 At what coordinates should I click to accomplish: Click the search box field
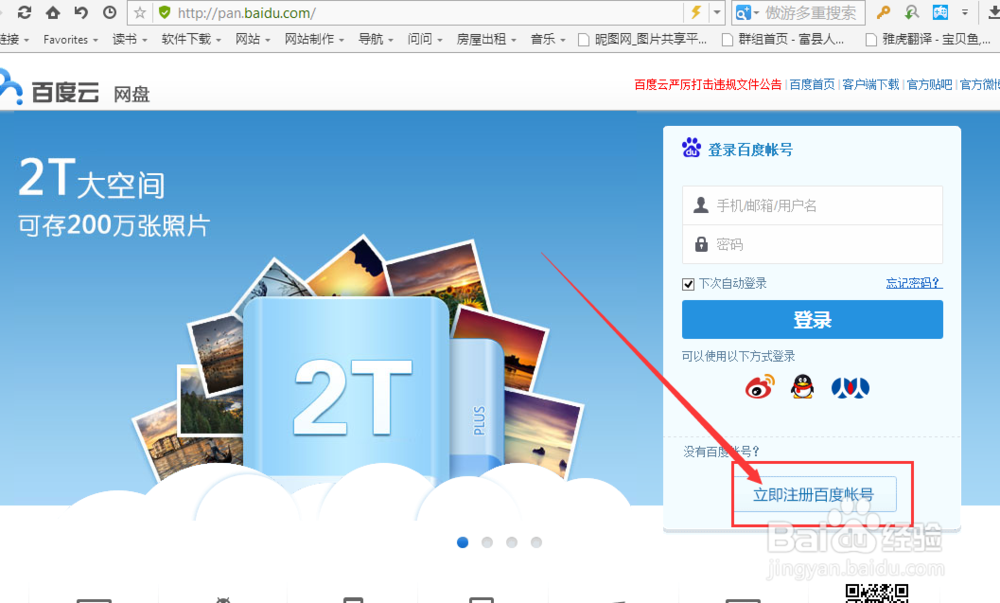[x=812, y=13]
